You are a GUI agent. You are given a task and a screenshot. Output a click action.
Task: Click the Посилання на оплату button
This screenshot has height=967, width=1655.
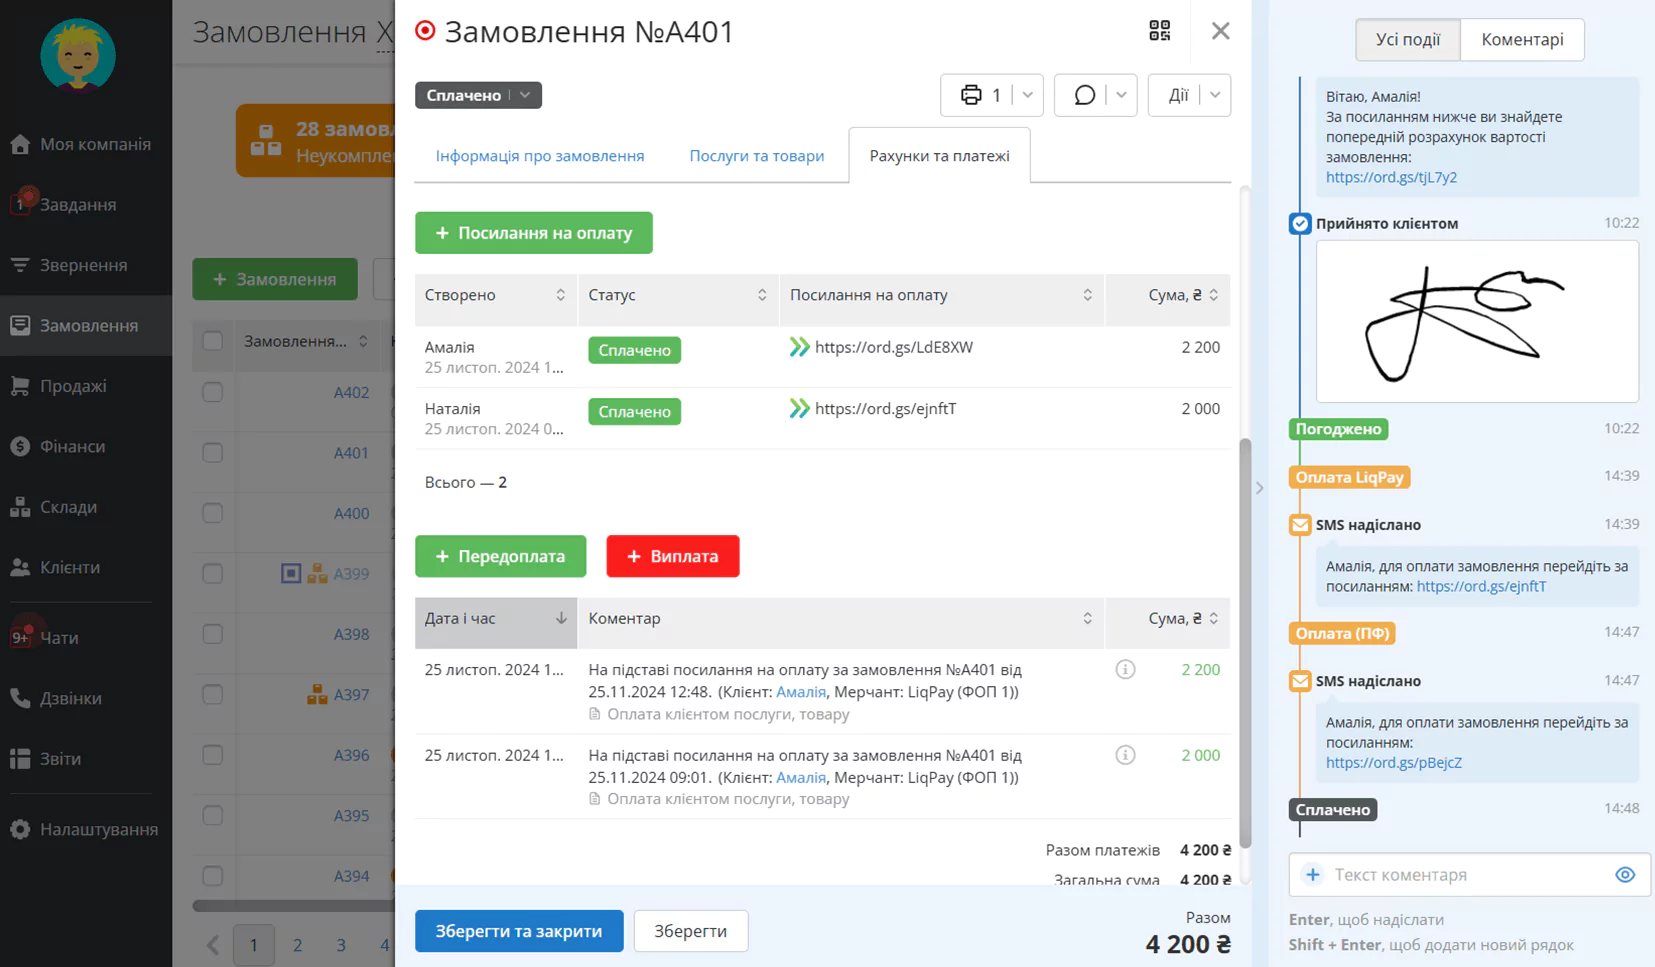coord(534,233)
